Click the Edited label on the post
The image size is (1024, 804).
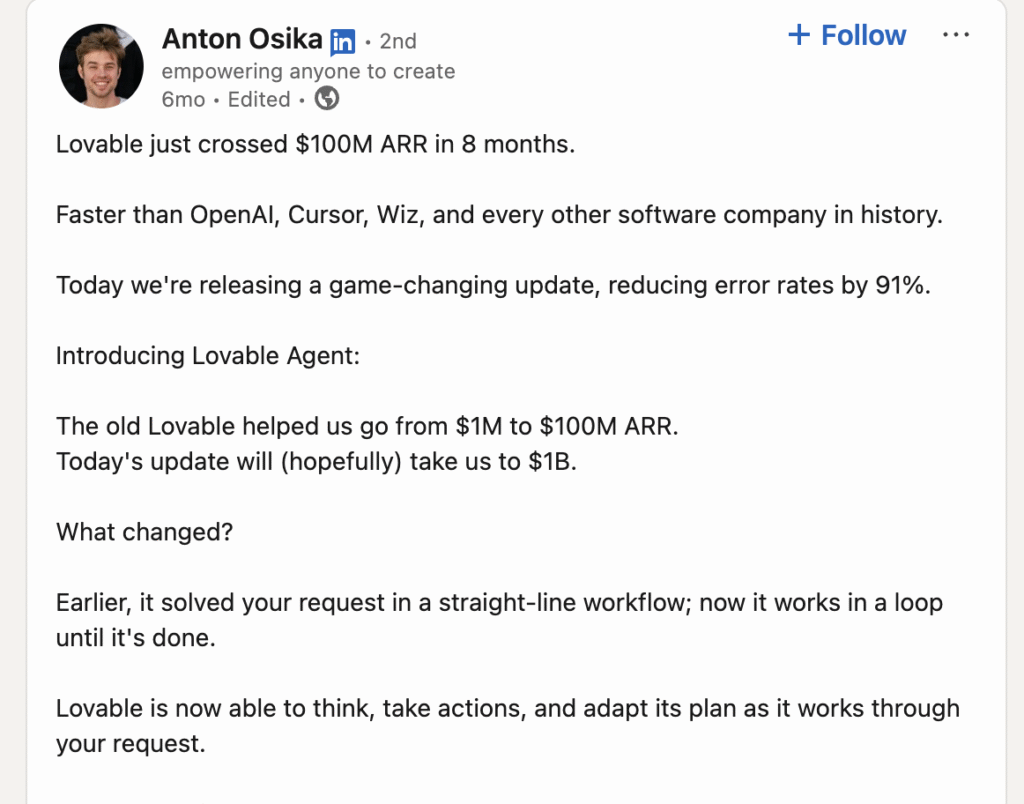[258, 99]
